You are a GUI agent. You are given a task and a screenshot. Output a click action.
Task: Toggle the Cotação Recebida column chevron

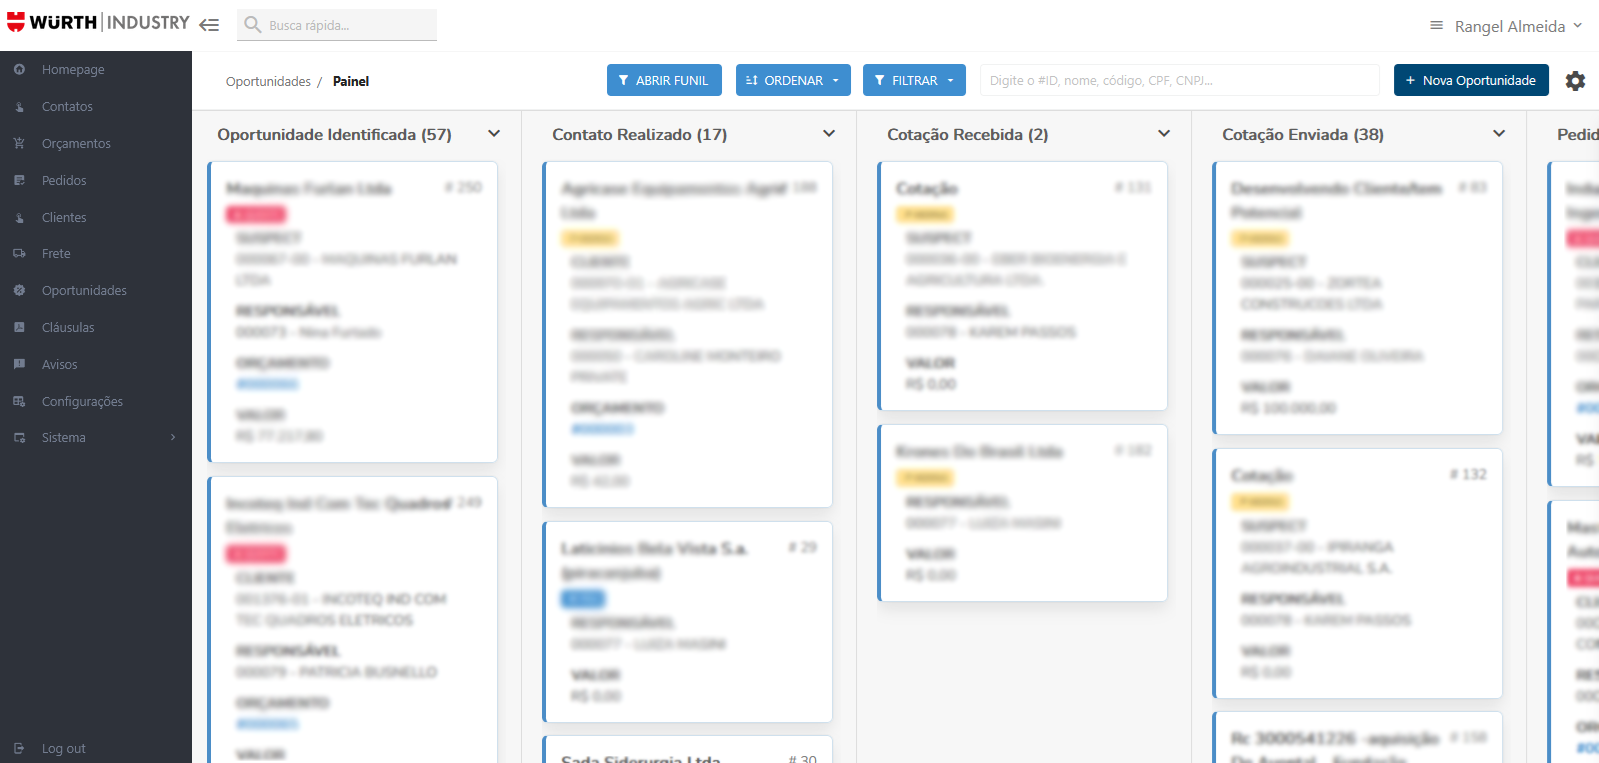[x=1164, y=134]
